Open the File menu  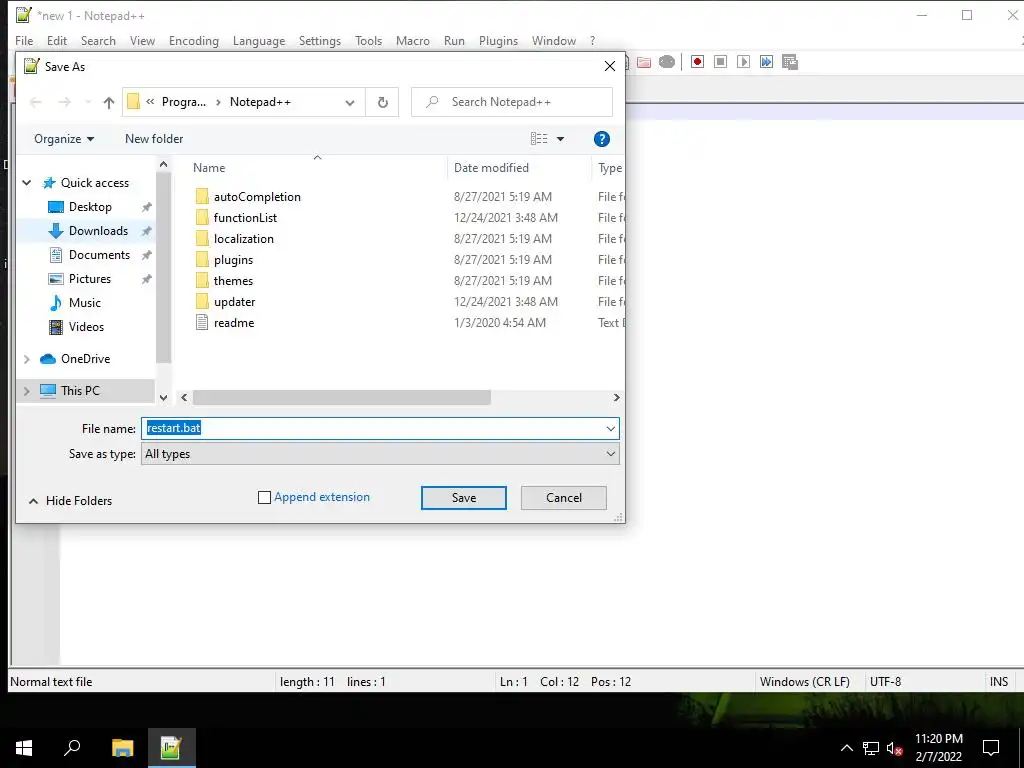24,40
